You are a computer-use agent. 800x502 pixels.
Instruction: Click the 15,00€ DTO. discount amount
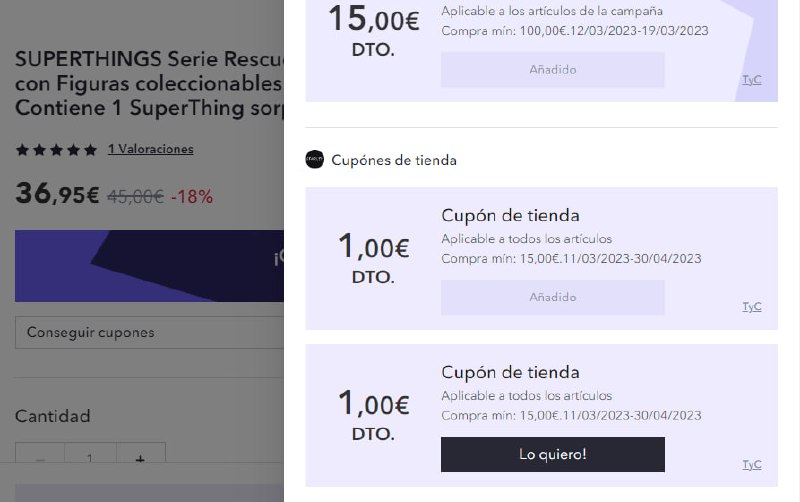(373, 31)
